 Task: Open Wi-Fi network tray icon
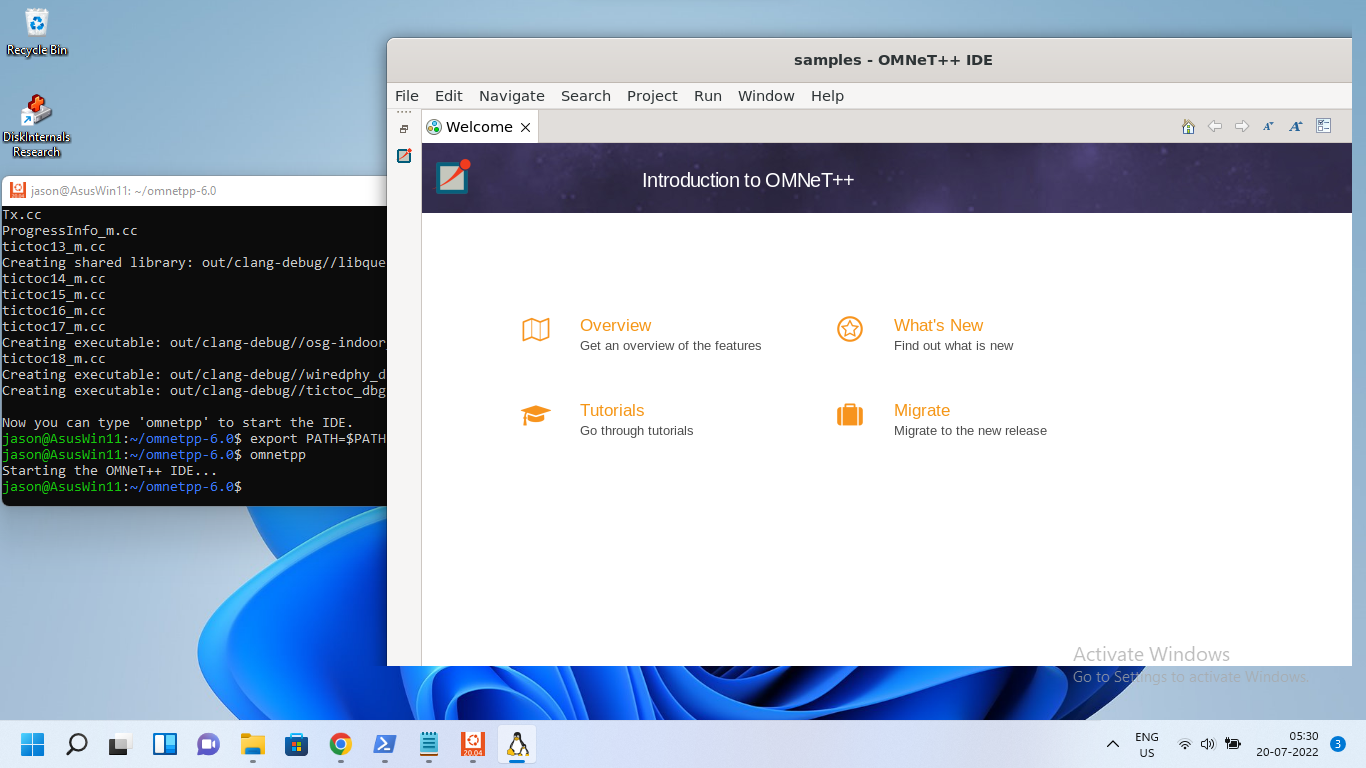[1185, 744]
